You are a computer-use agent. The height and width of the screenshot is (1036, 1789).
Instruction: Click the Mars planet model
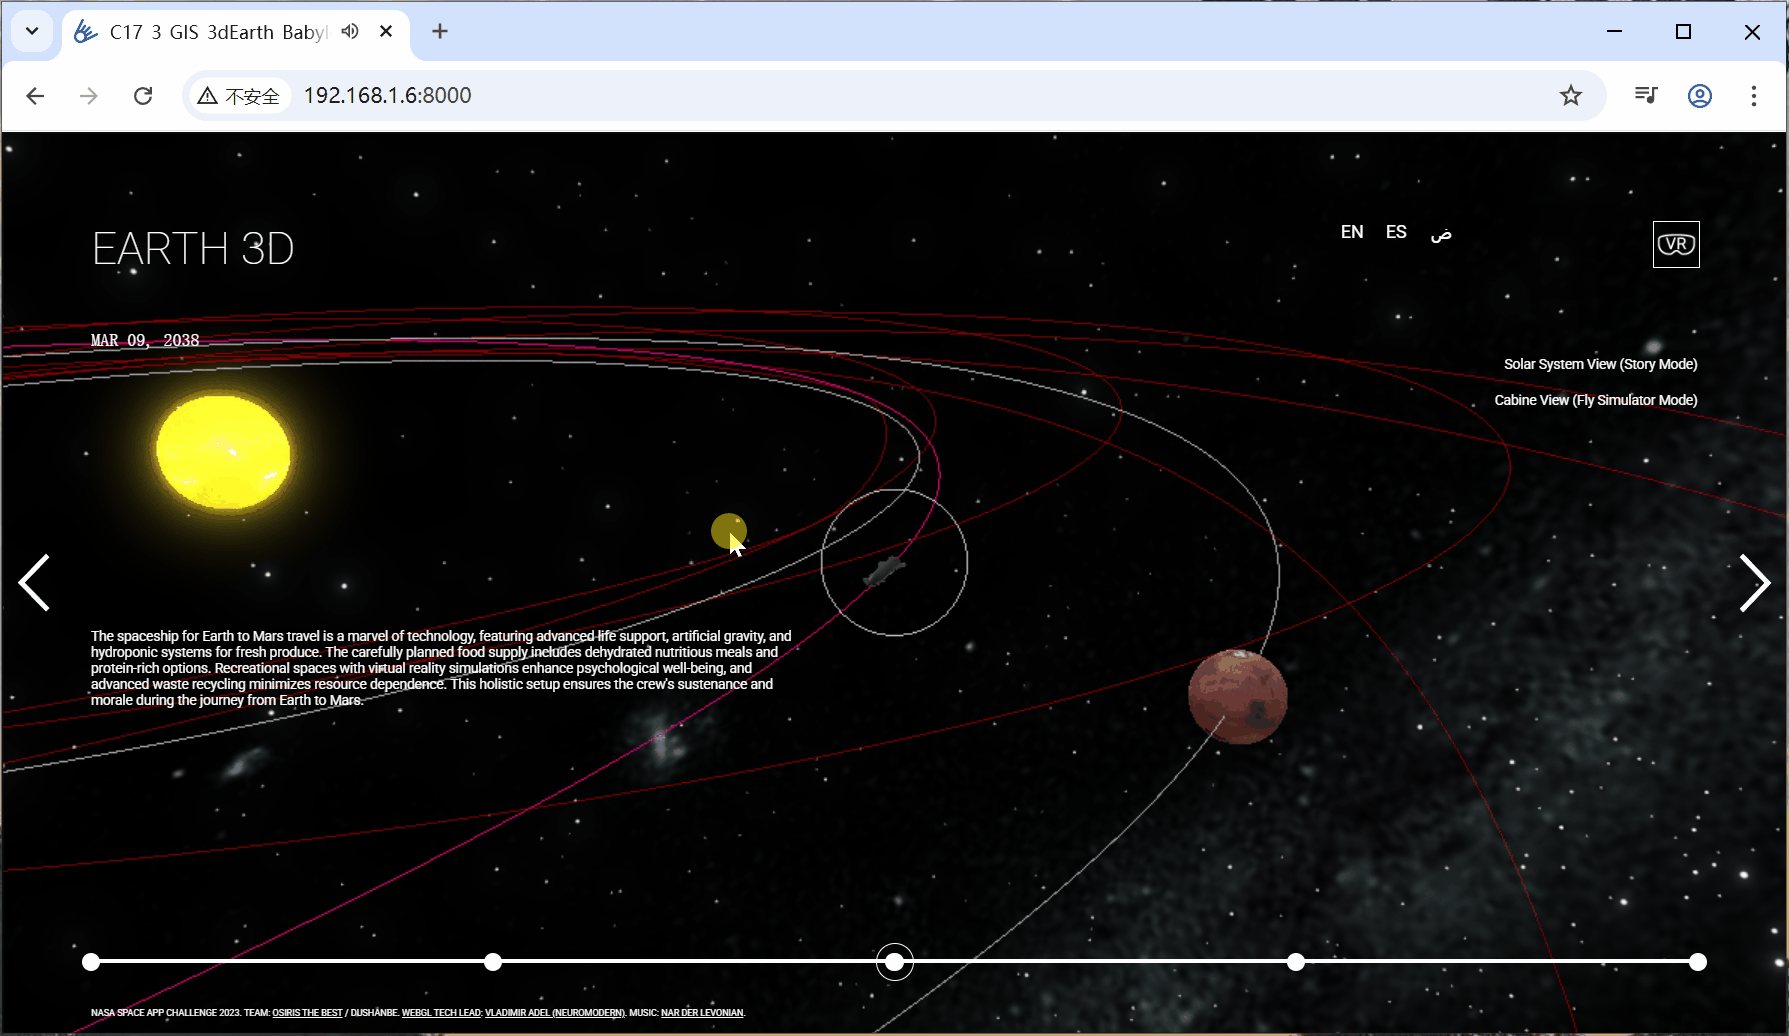[x=1238, y=697]
